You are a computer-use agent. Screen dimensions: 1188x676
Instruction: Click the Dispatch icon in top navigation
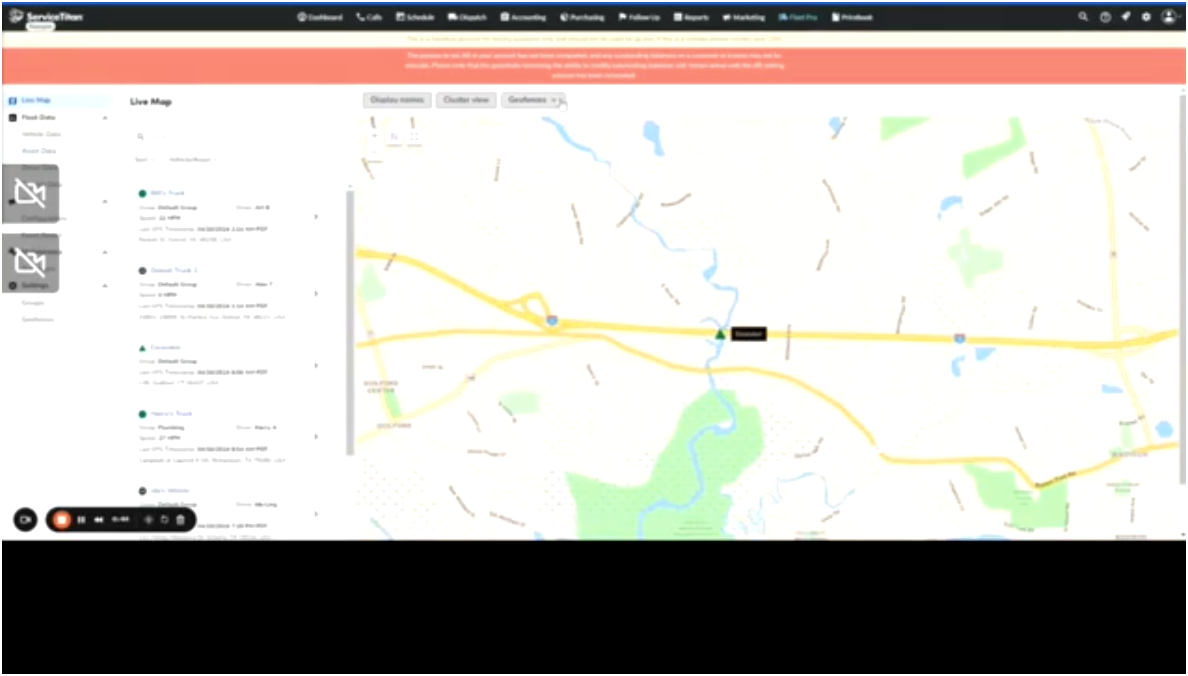click(452, 17)
